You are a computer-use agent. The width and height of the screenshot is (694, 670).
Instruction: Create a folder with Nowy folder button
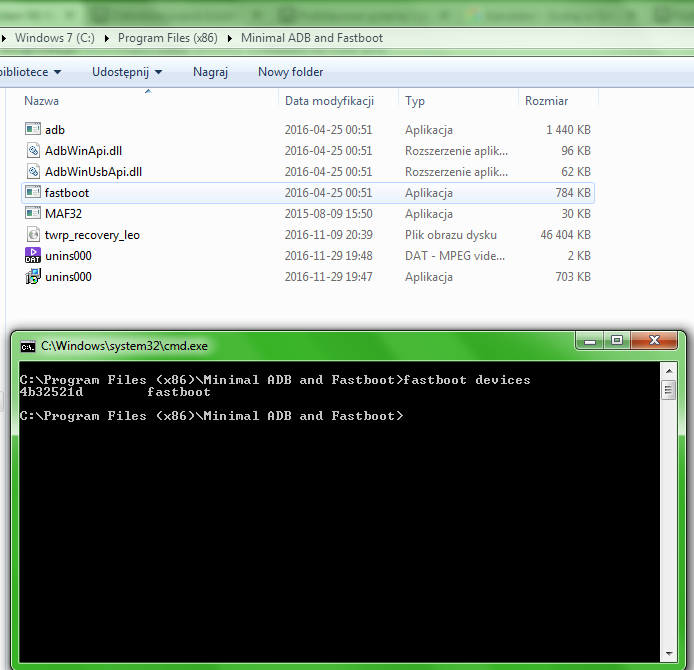pos(290,72)
